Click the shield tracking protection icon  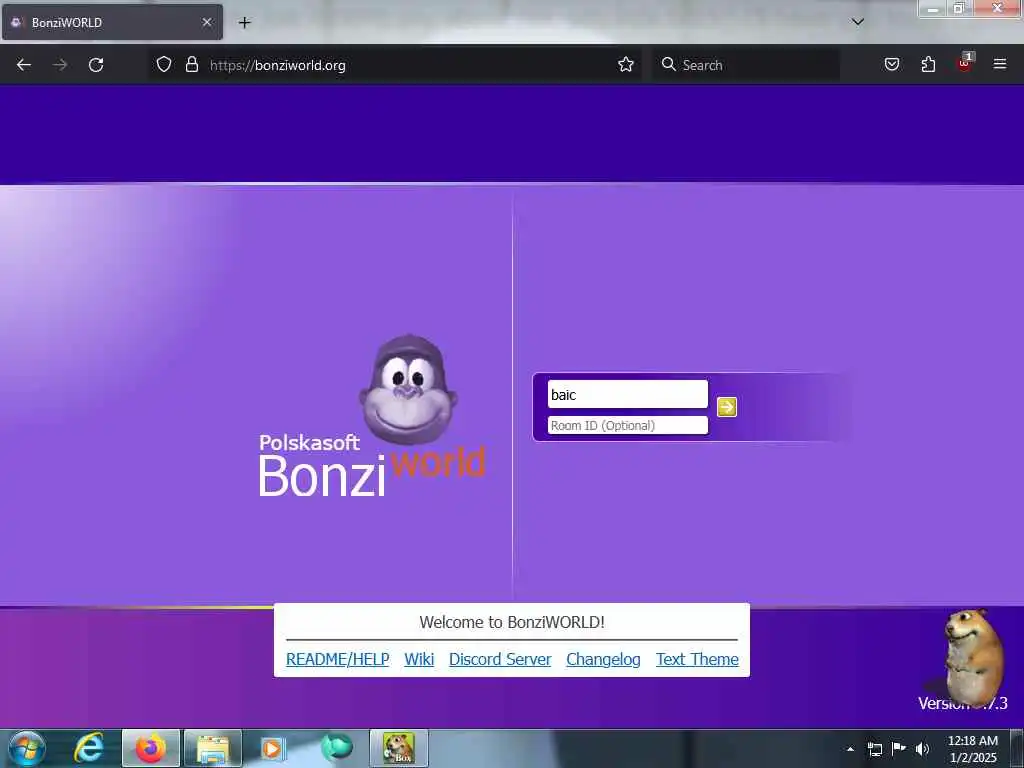point(164,65)
